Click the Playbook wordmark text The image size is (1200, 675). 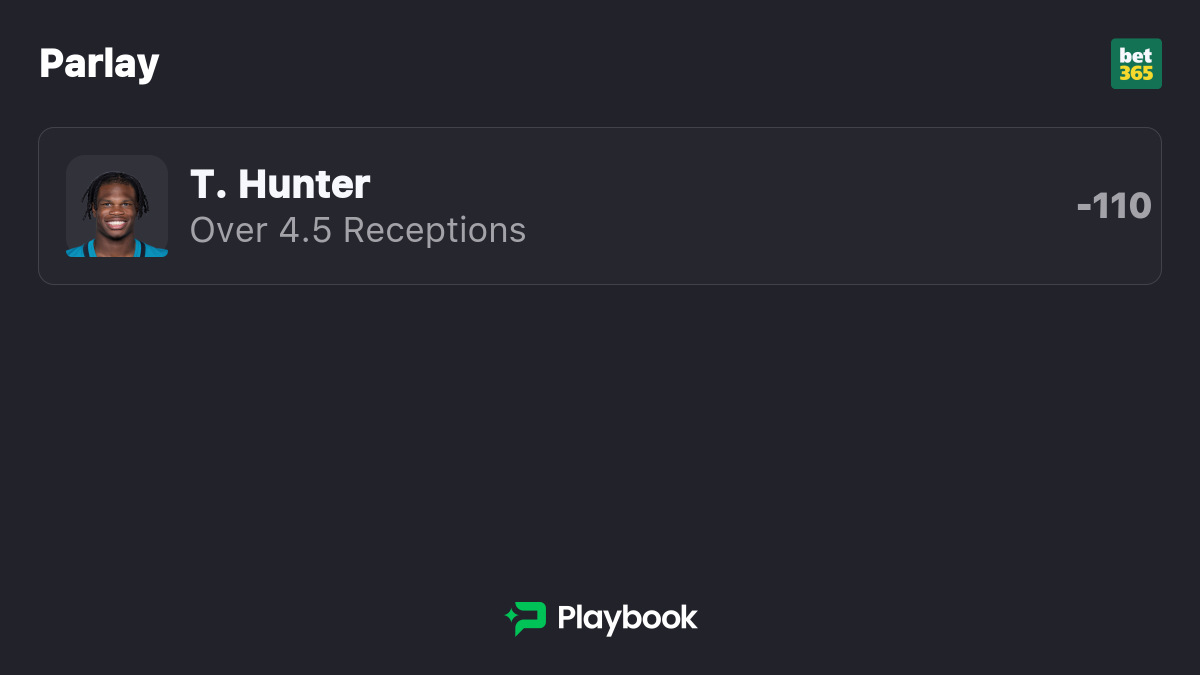pyautogui.click(x=627, y=618)
